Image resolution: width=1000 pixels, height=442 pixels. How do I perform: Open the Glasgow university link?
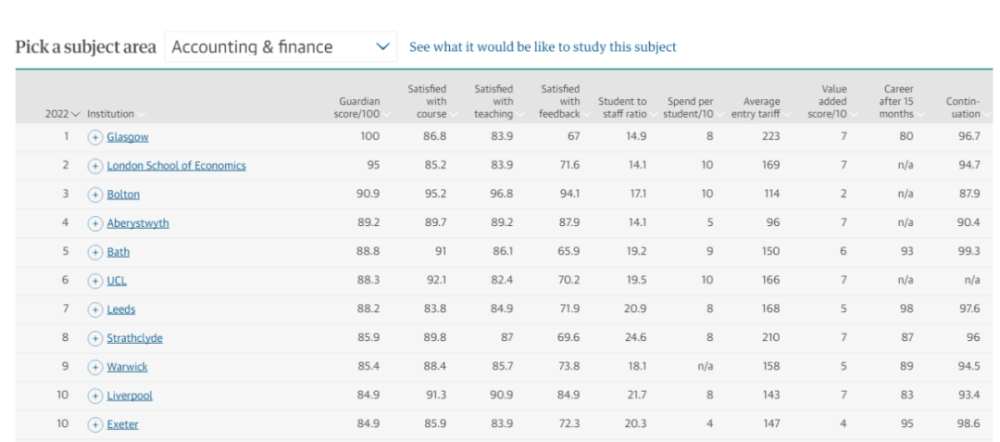click(x=127, y=137)
